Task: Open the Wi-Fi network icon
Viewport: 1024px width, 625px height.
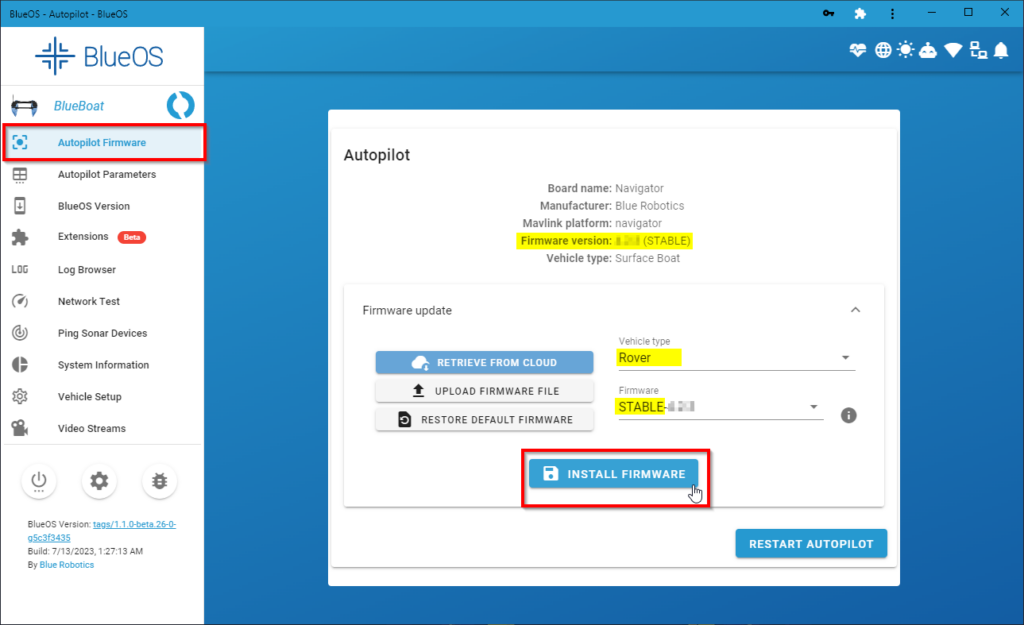Action: pos(953,51)
